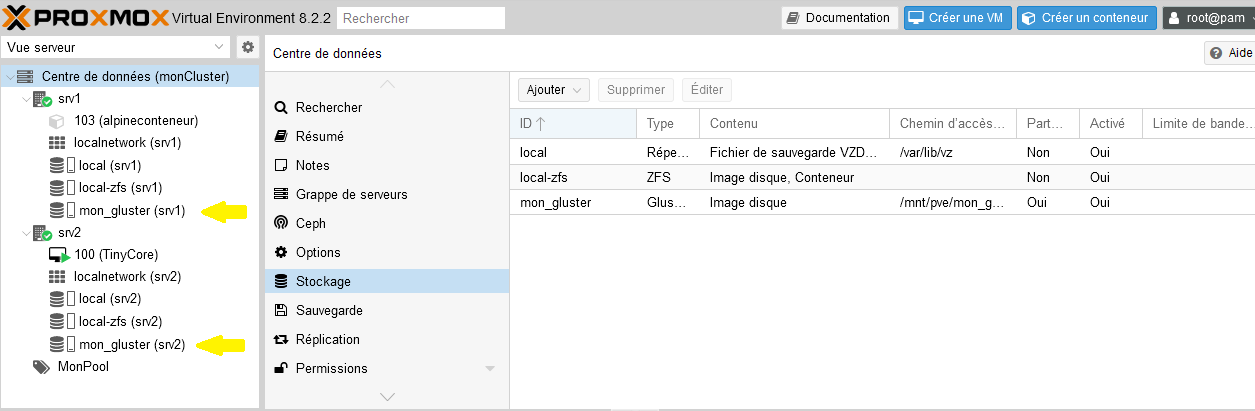The height and width of the screenshot is (411, 1255).
Task: Click the Rechercher search field
Action: point(421,18)
